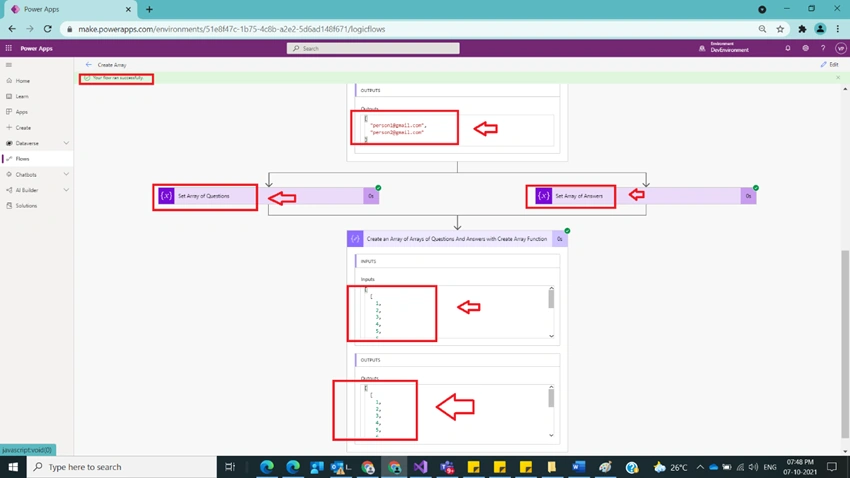Open Task View on the taskbar

pyautogui.click(x=230, y=467)
